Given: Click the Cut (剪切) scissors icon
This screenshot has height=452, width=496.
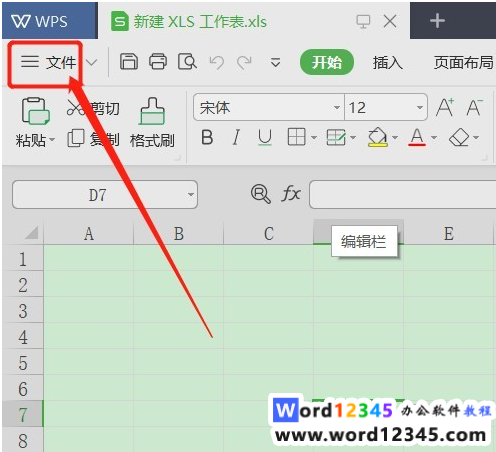Looking at the screenshot, I should click(x=76, y=108).
